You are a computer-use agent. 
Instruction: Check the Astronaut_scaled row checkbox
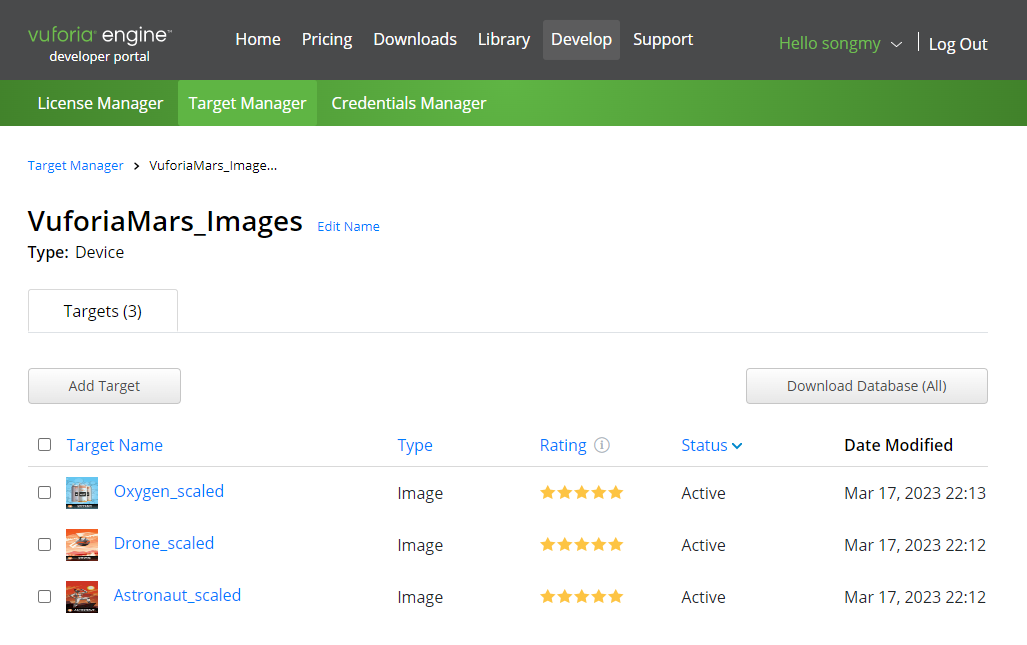pyautogui.click(x=45, y=597)
